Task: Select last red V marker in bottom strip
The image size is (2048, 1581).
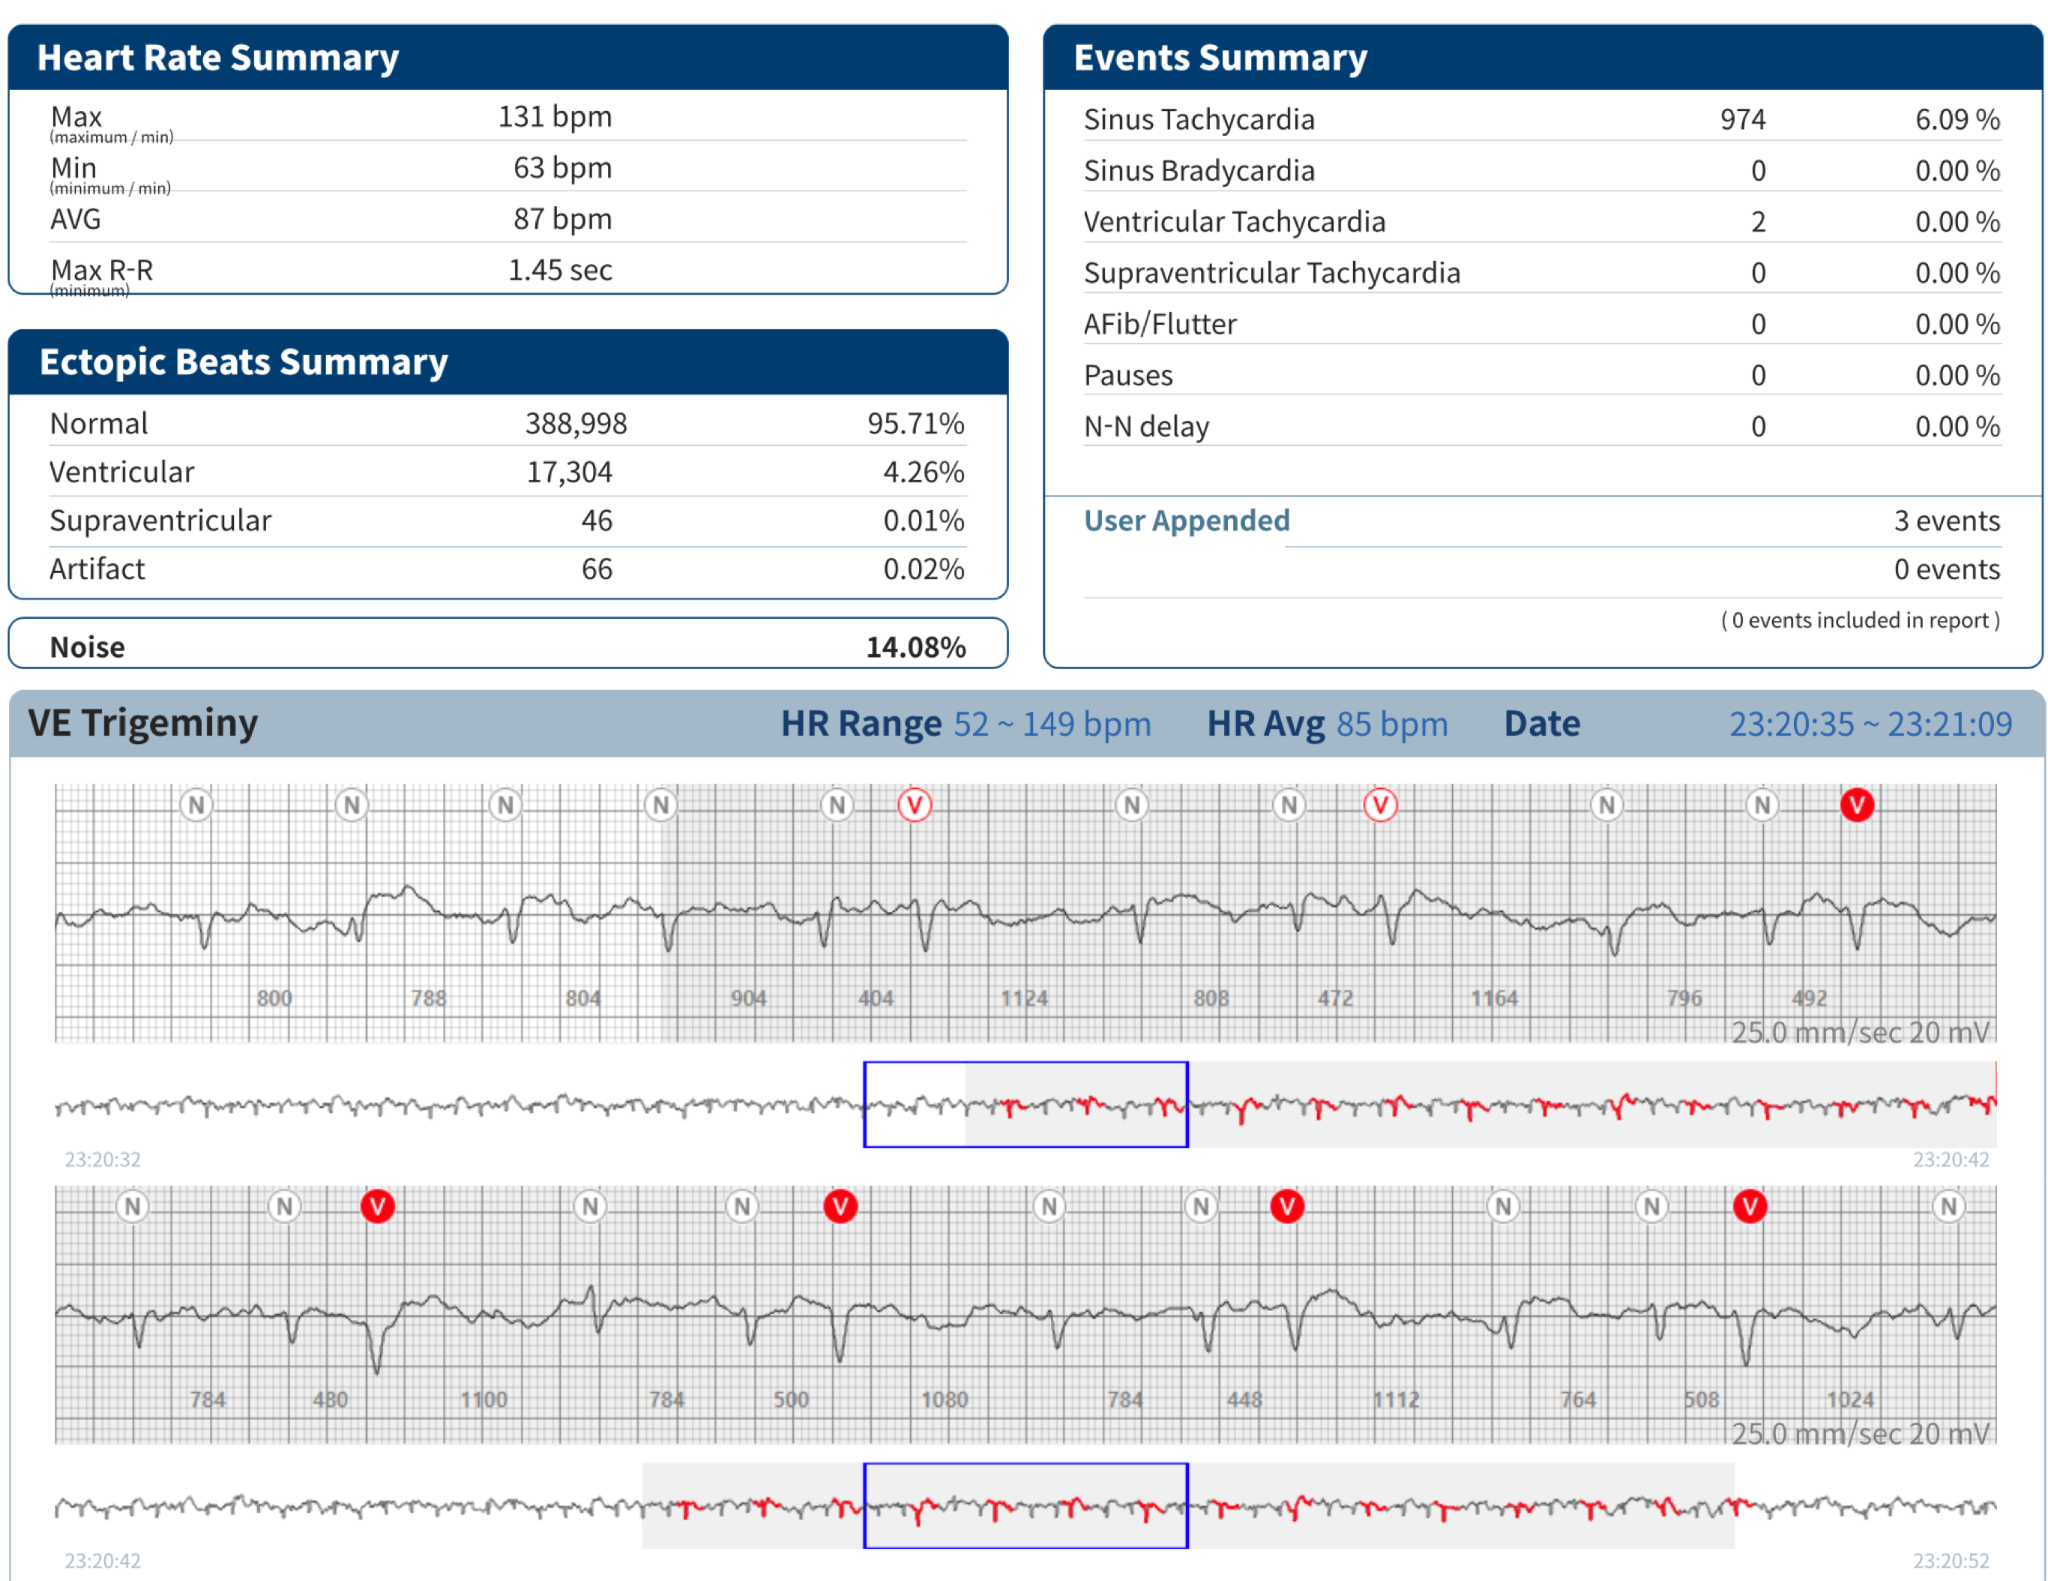Action: 1749,1207
